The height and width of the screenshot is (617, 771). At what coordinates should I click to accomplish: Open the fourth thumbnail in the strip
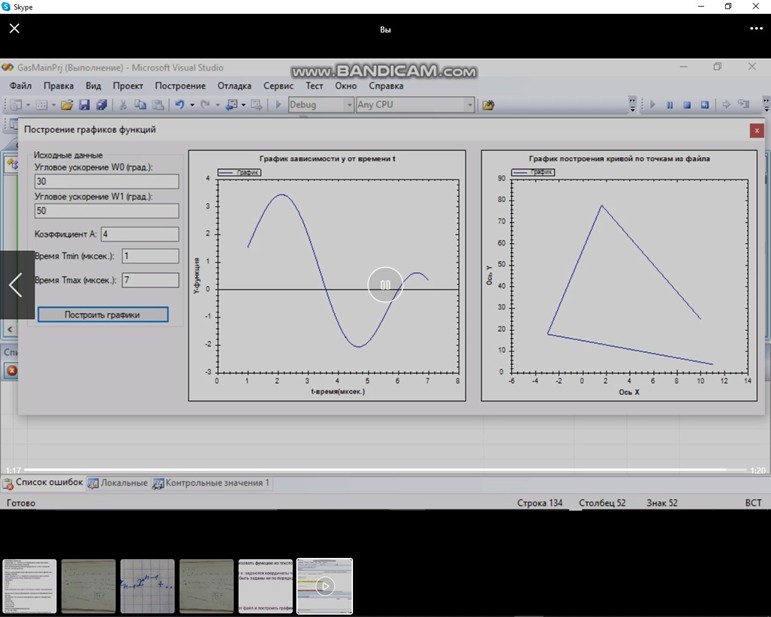coord(207,586)
